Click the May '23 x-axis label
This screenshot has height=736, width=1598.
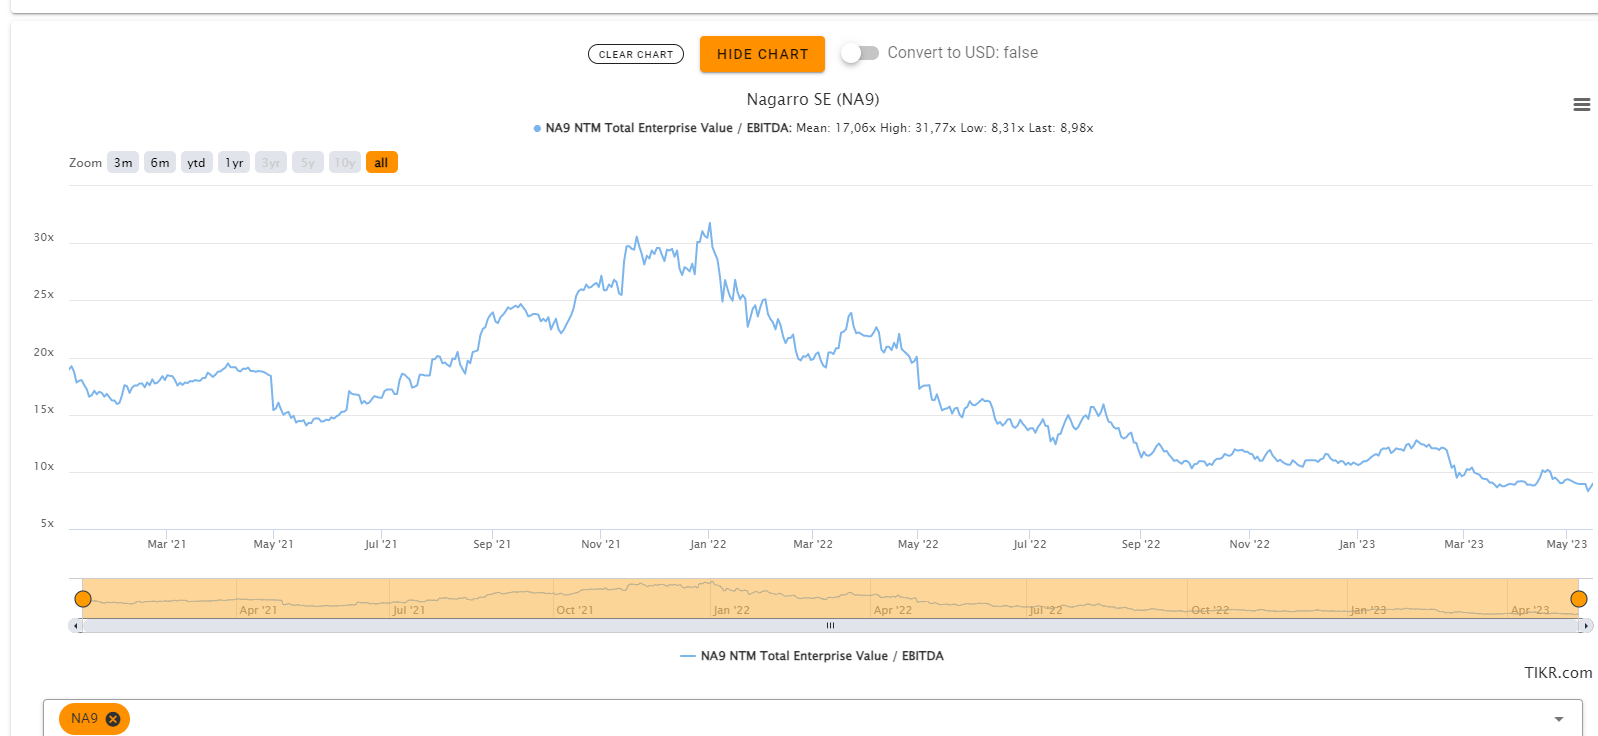(1567, 544)
